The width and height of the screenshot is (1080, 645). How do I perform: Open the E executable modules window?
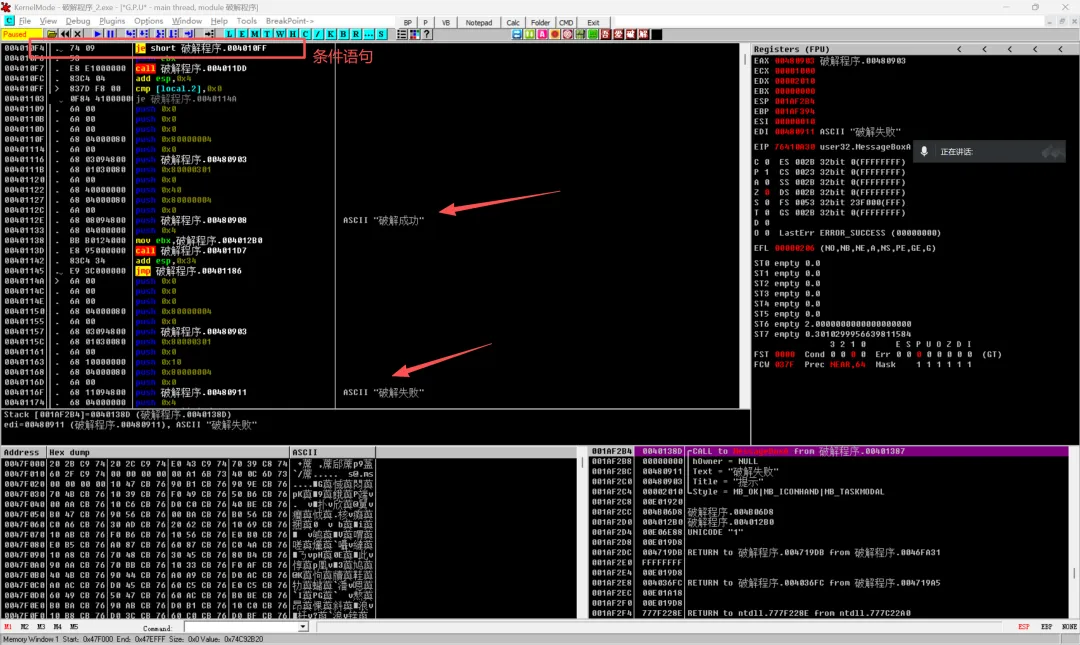tap(242, 34)
